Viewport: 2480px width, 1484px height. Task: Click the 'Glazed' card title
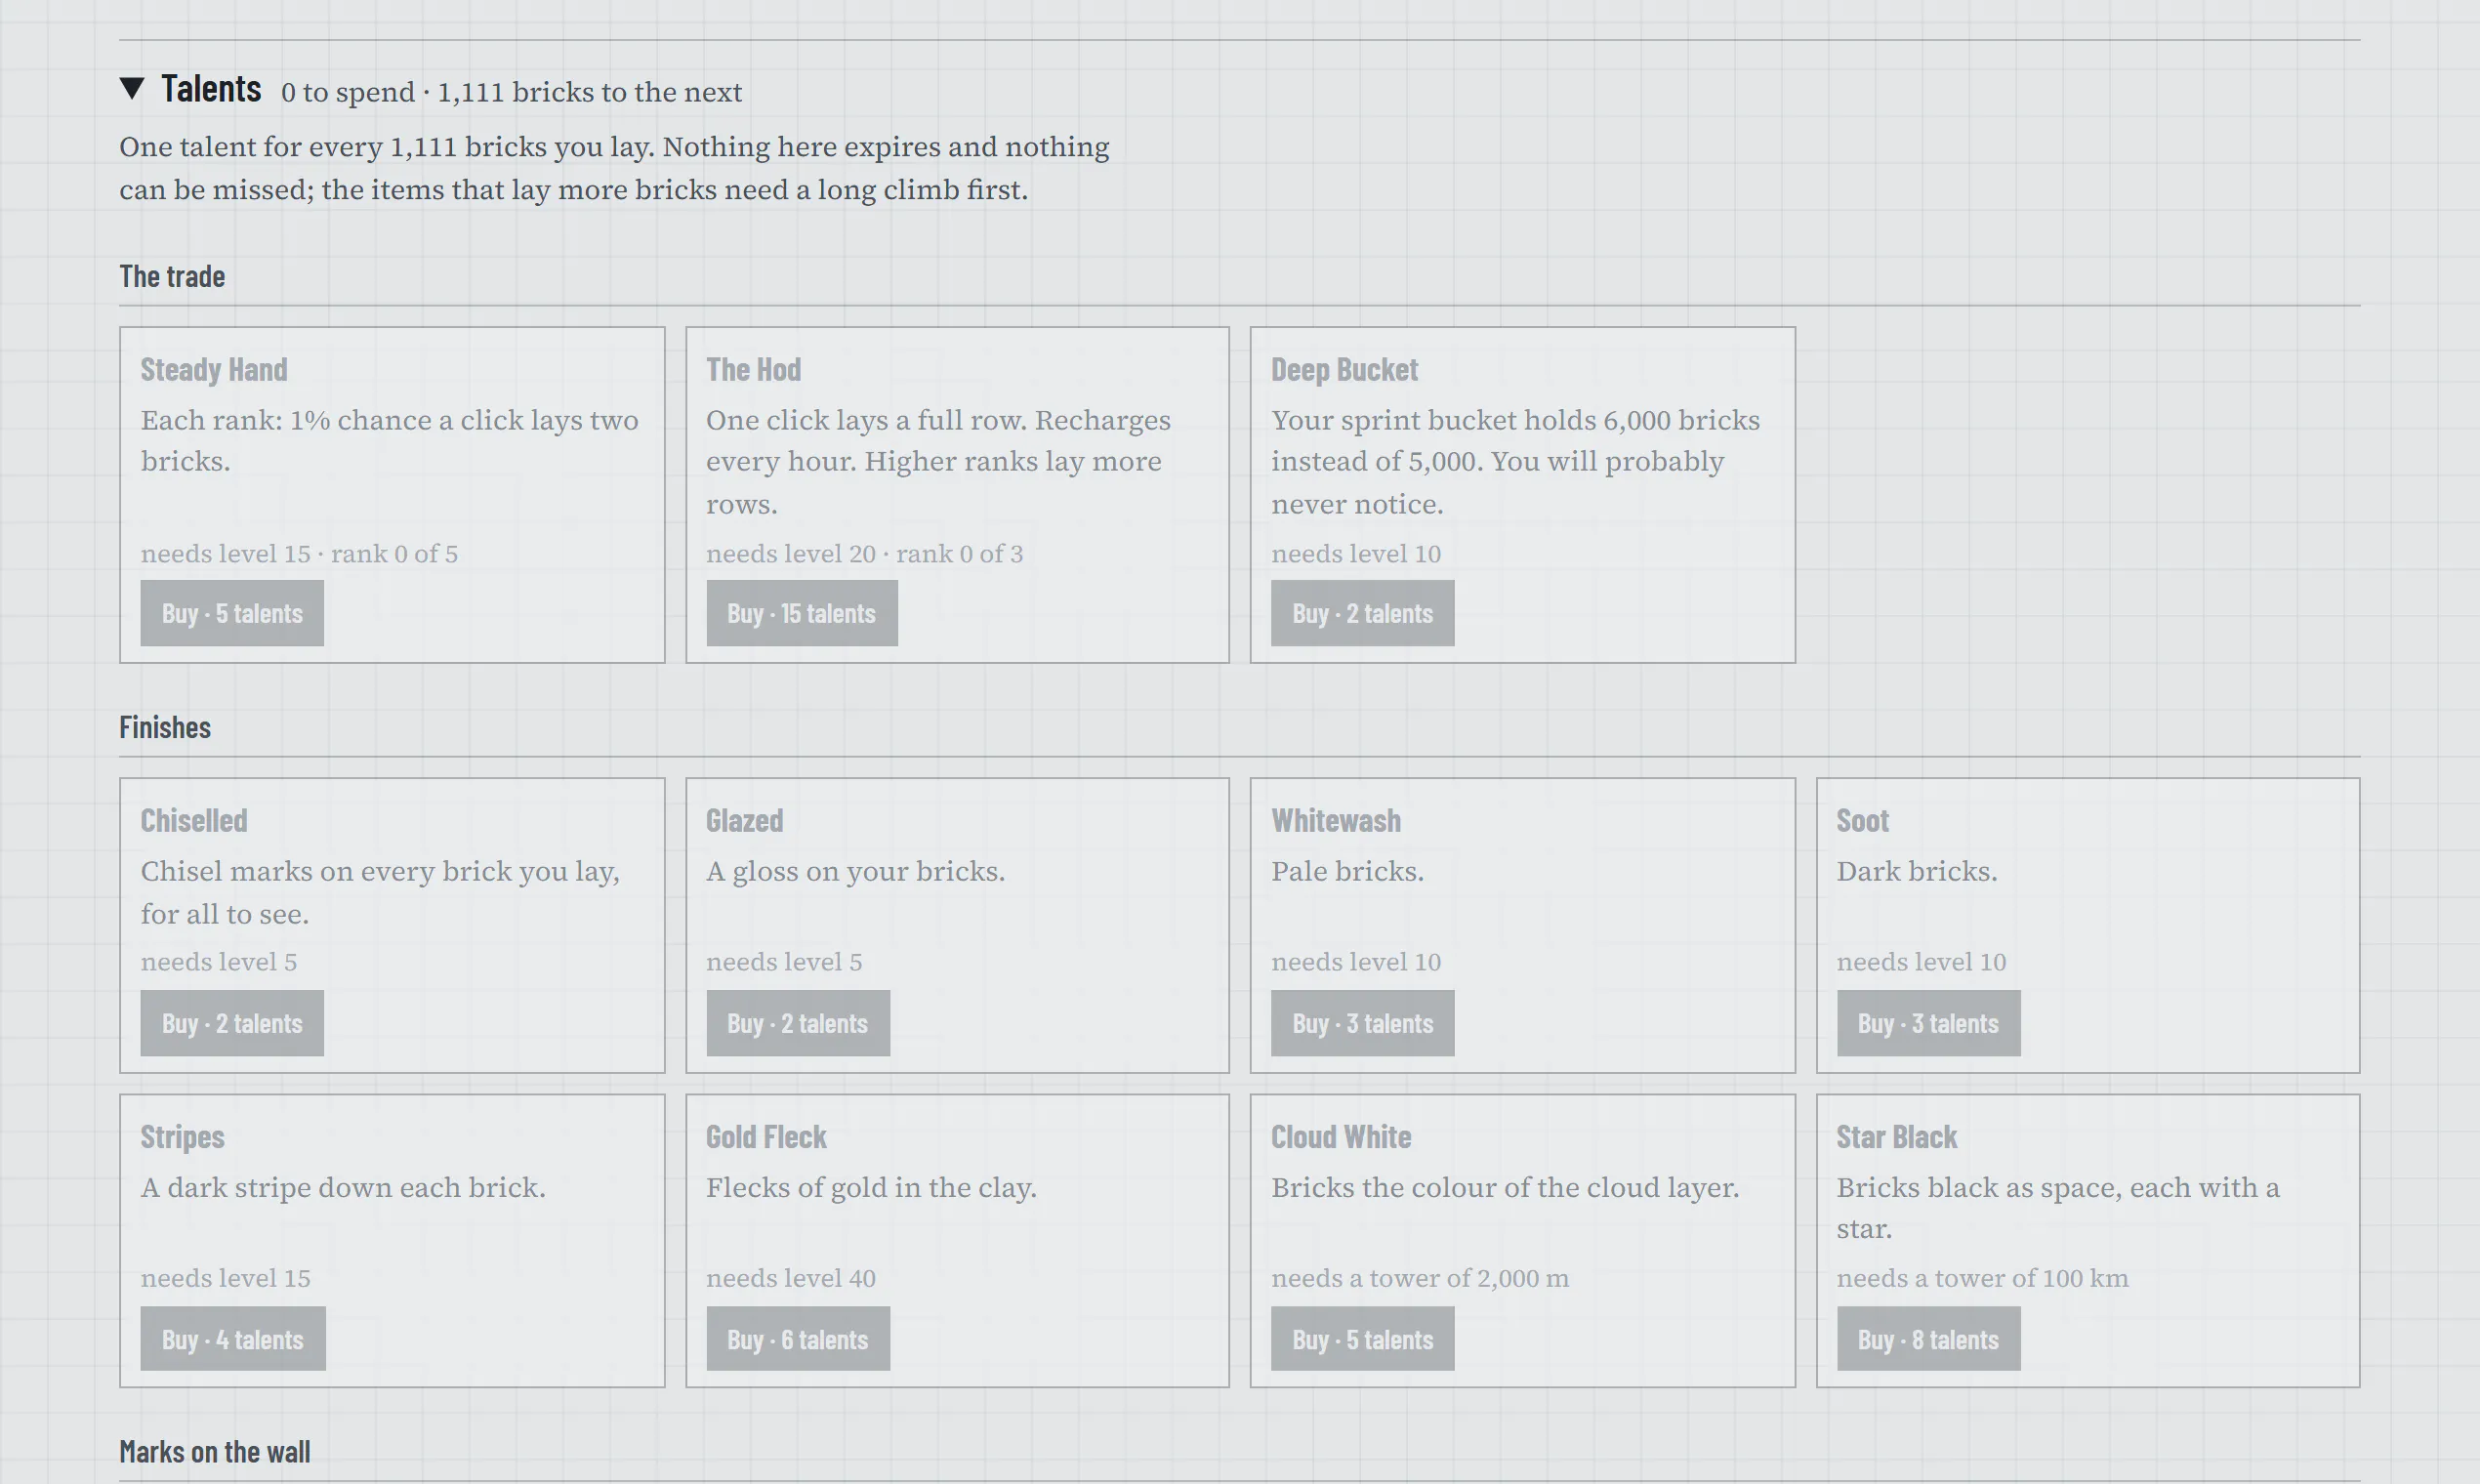tap(744, 821)
